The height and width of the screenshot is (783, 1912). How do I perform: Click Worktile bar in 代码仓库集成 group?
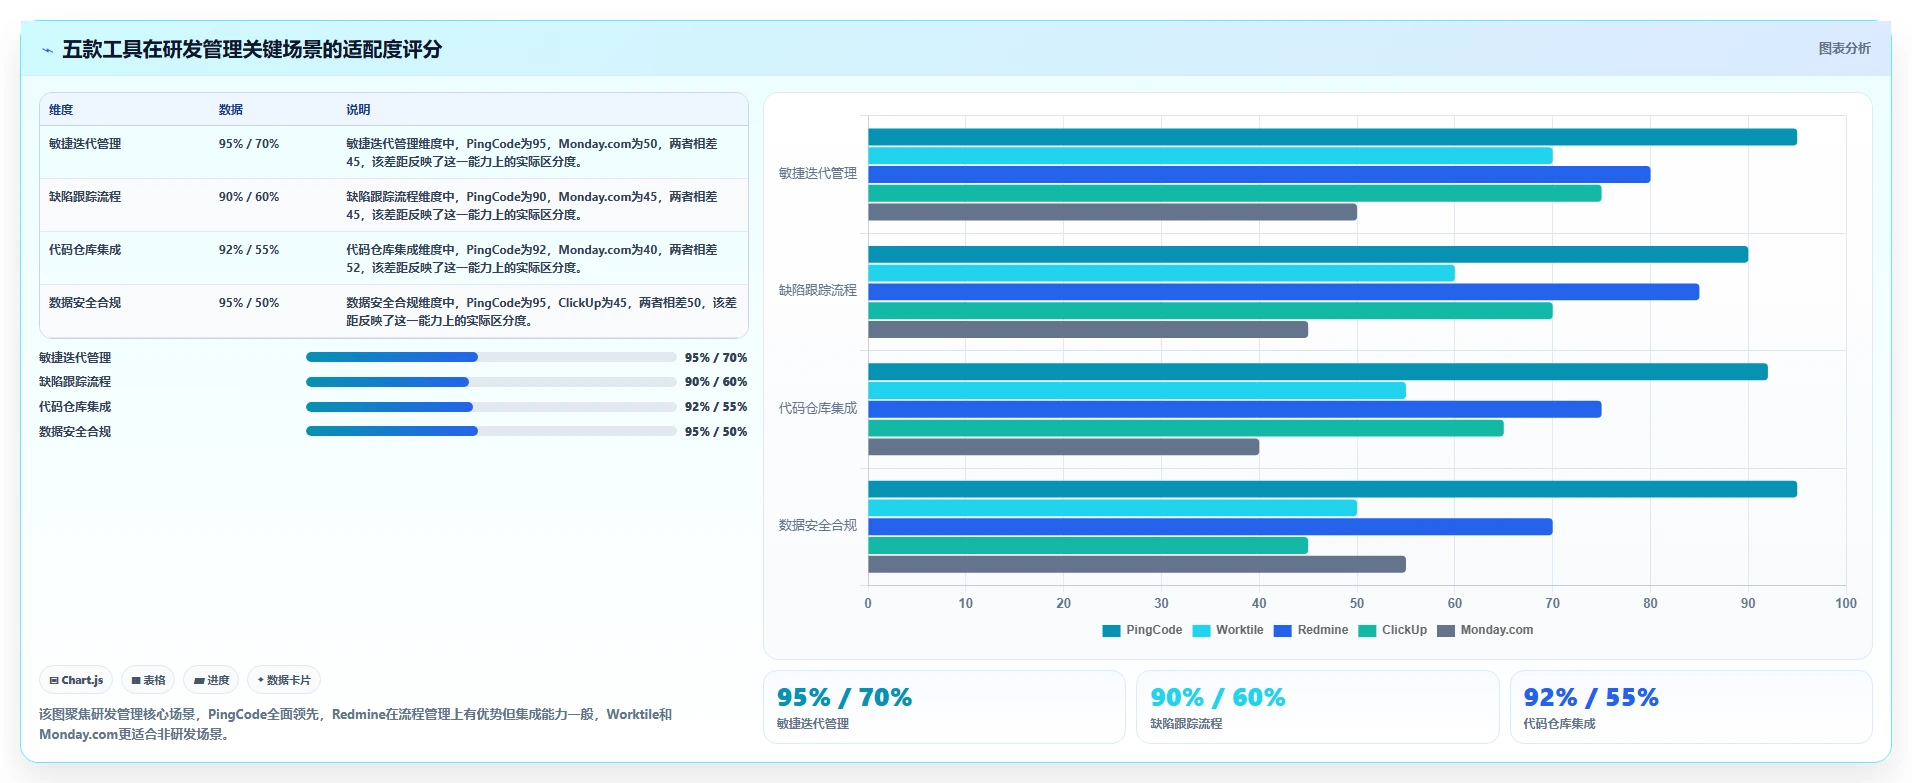[1137, 390]
